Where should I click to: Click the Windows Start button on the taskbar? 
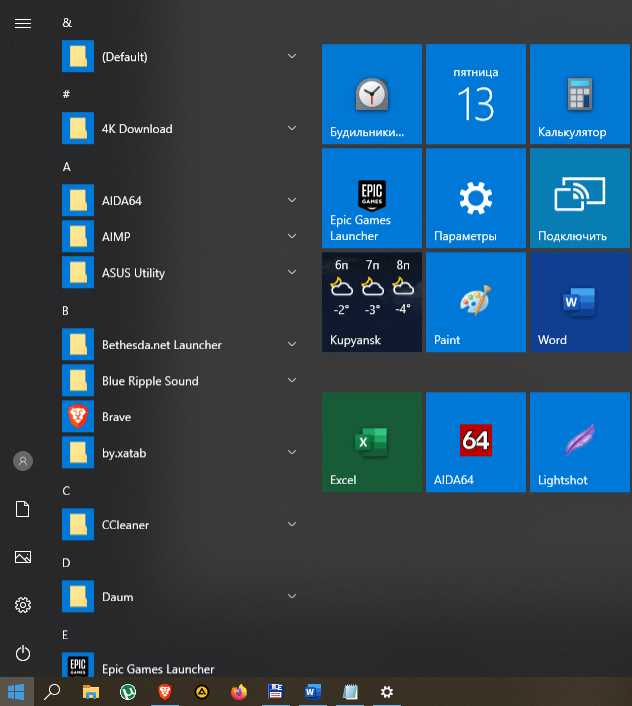click(x=16, y=692)
